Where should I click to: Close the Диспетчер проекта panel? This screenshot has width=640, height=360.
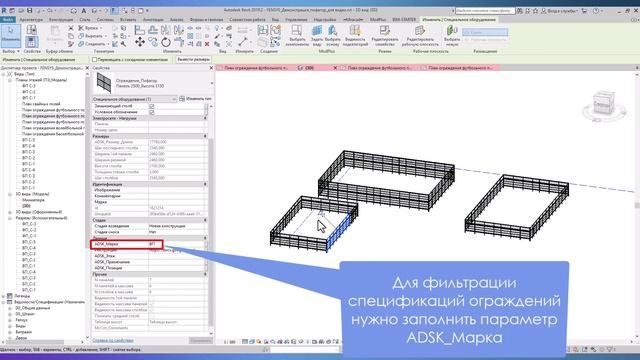[87, 68]
